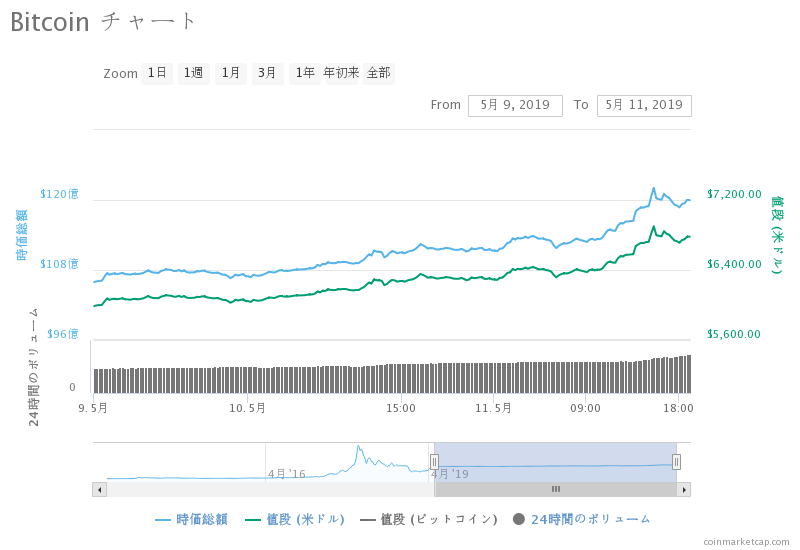The width and height of the screenshot is (800, 550).
Task: Choose the 3月 zoom range
Action: [267, 73]
